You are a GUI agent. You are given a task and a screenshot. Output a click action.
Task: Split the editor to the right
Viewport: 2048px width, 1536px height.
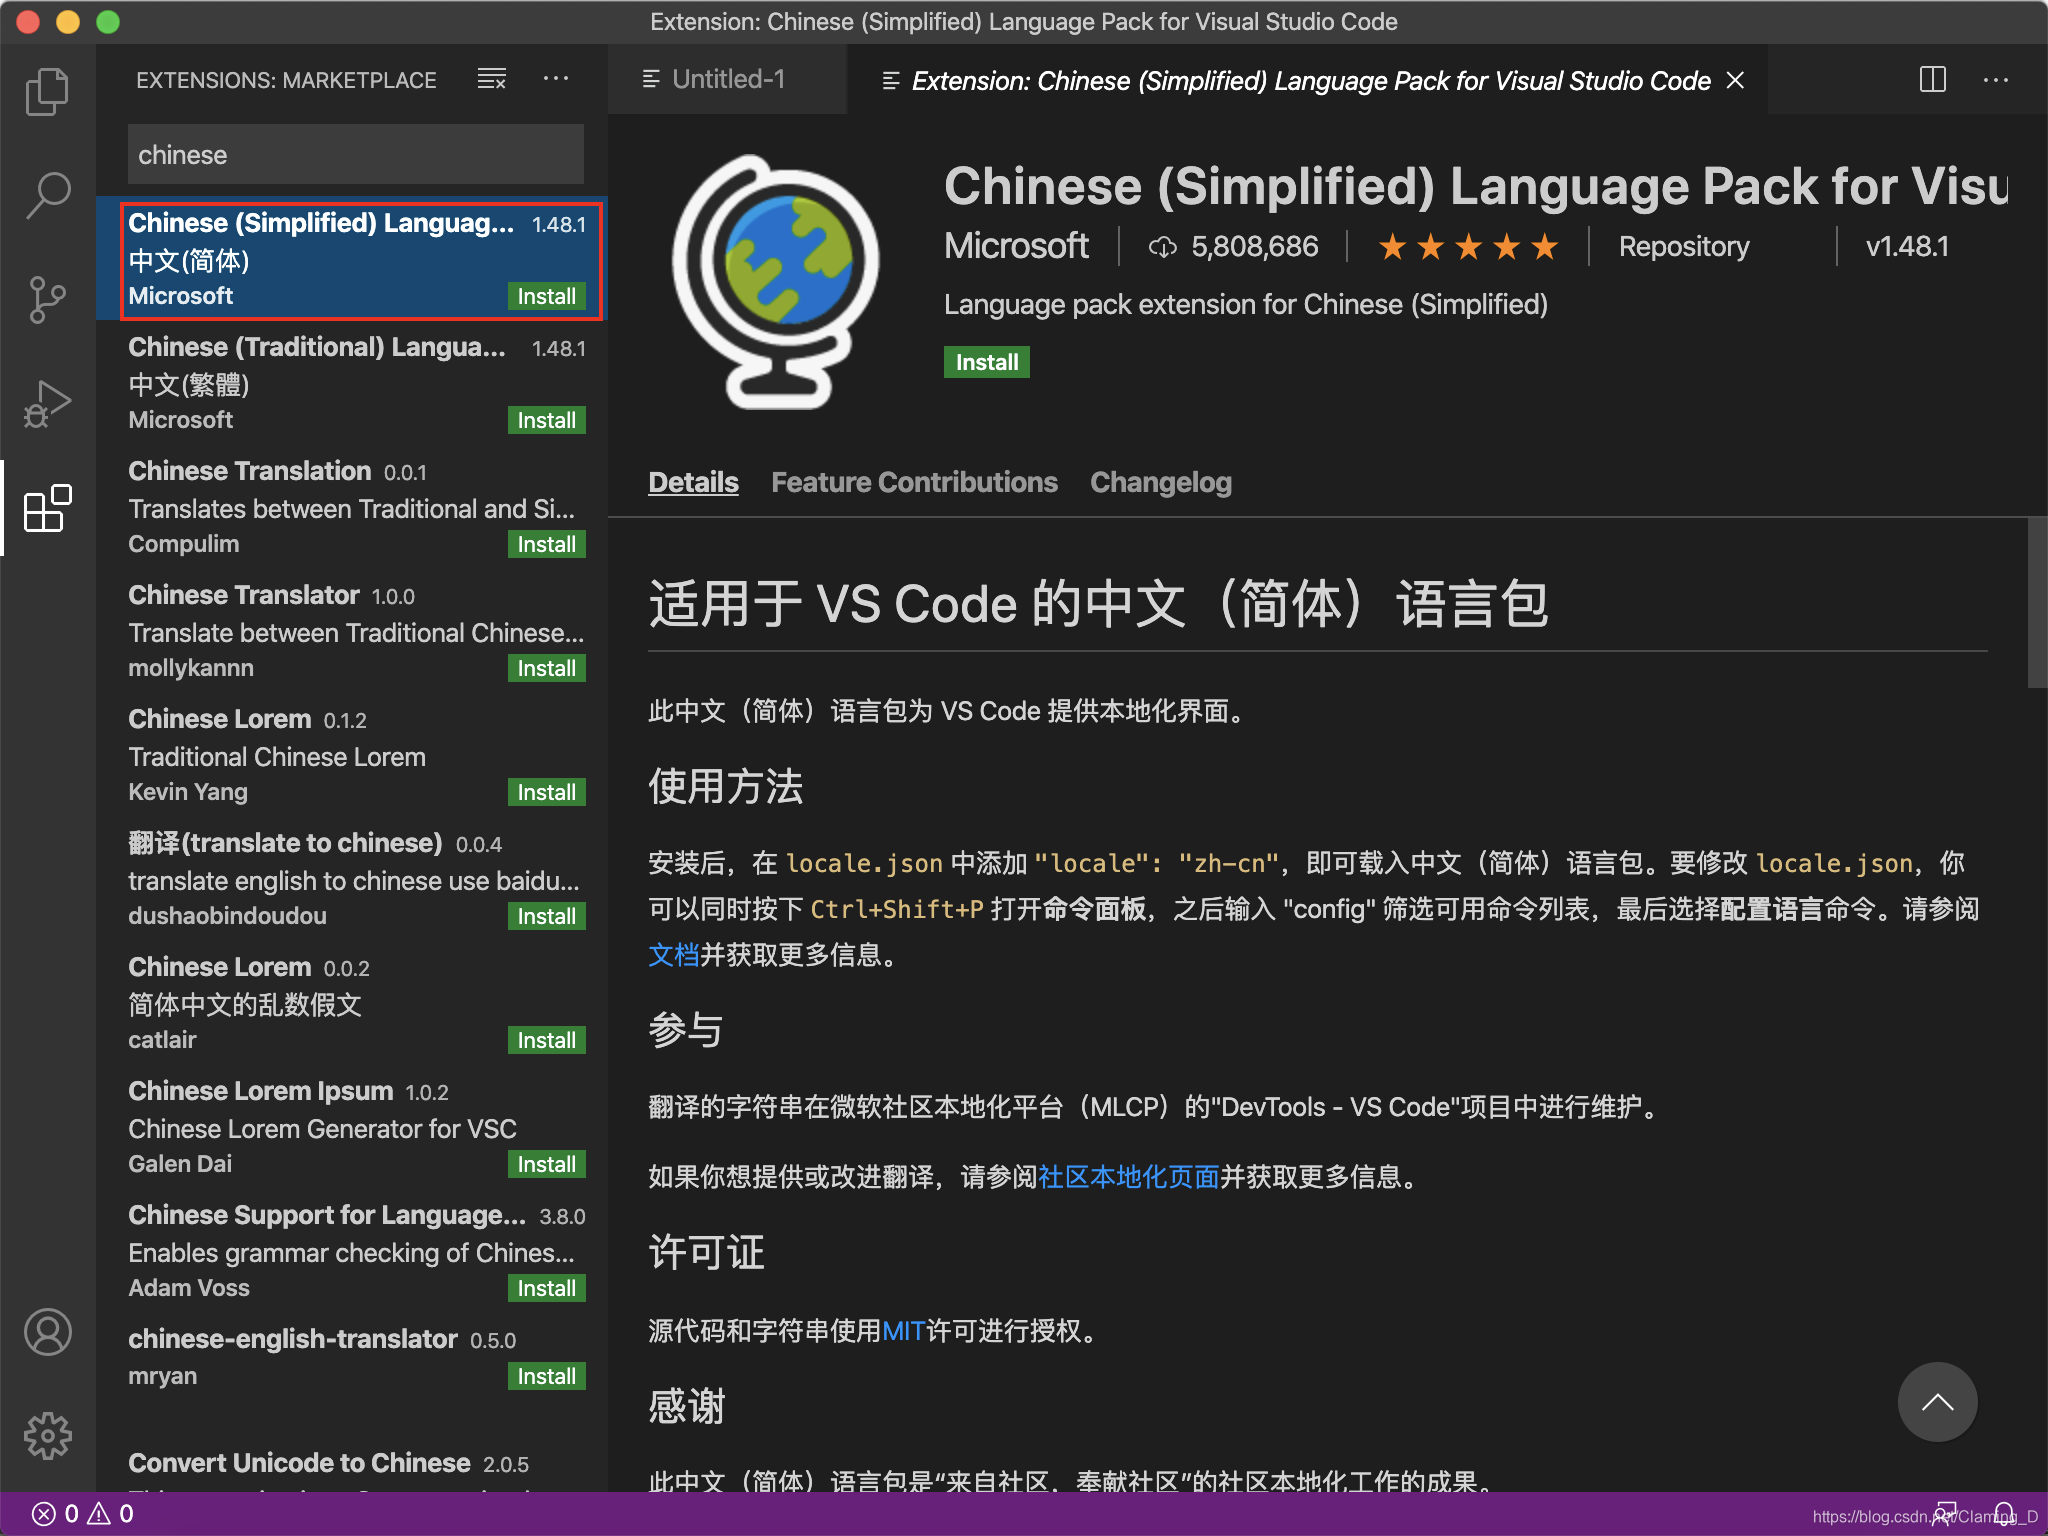[x=1932, y=79]
